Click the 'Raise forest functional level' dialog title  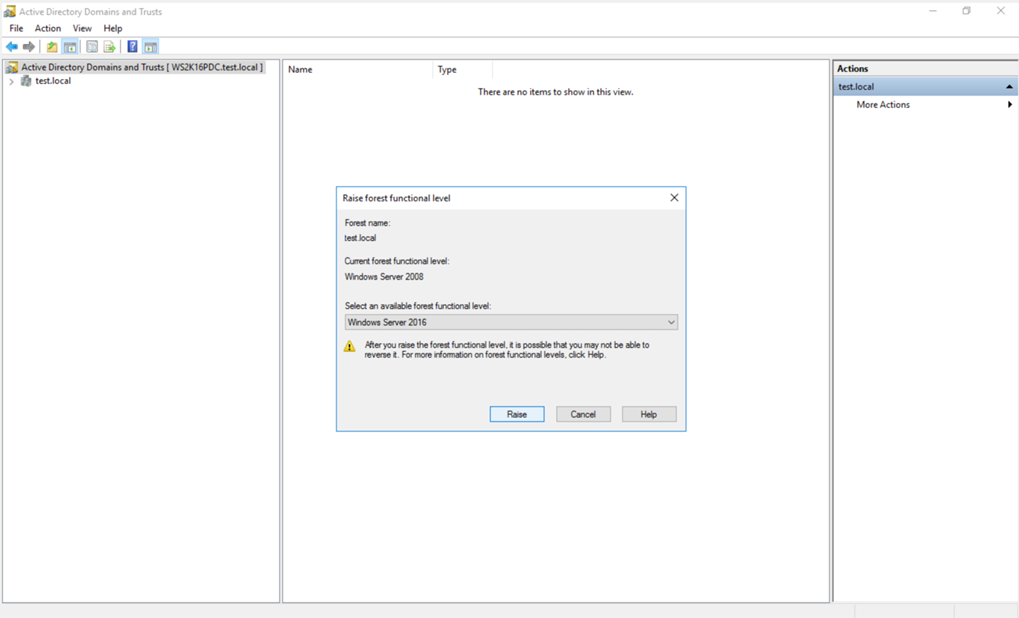point(396,198)
